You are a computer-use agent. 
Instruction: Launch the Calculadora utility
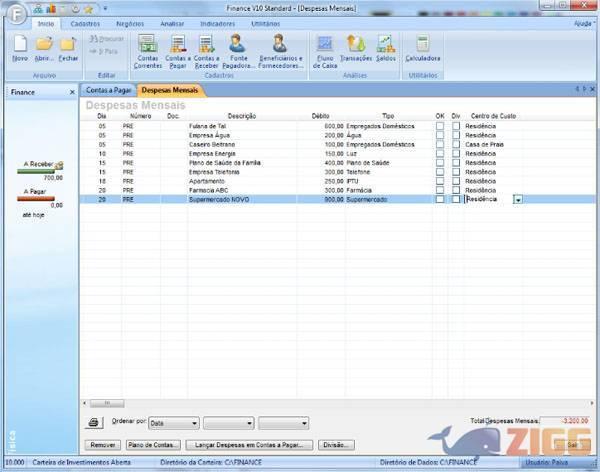coord(423,48)
